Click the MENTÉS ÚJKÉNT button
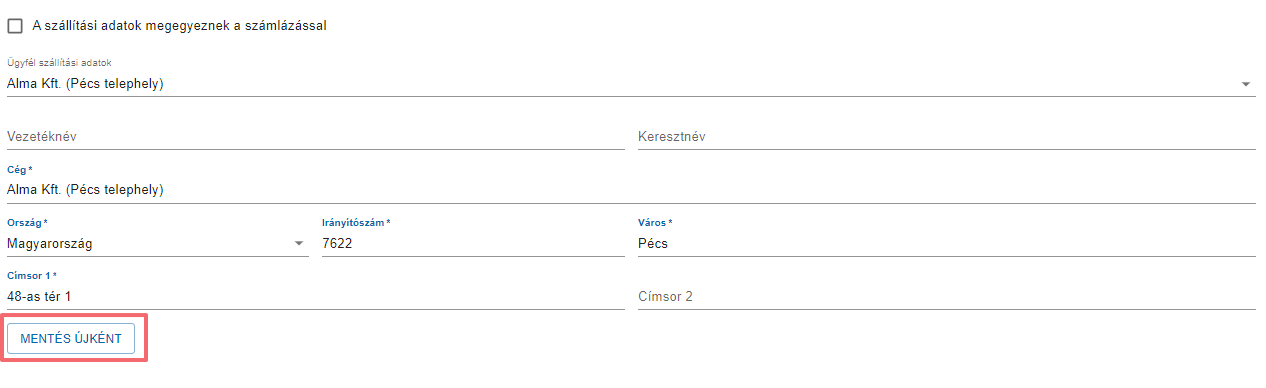 pos(71,339)
